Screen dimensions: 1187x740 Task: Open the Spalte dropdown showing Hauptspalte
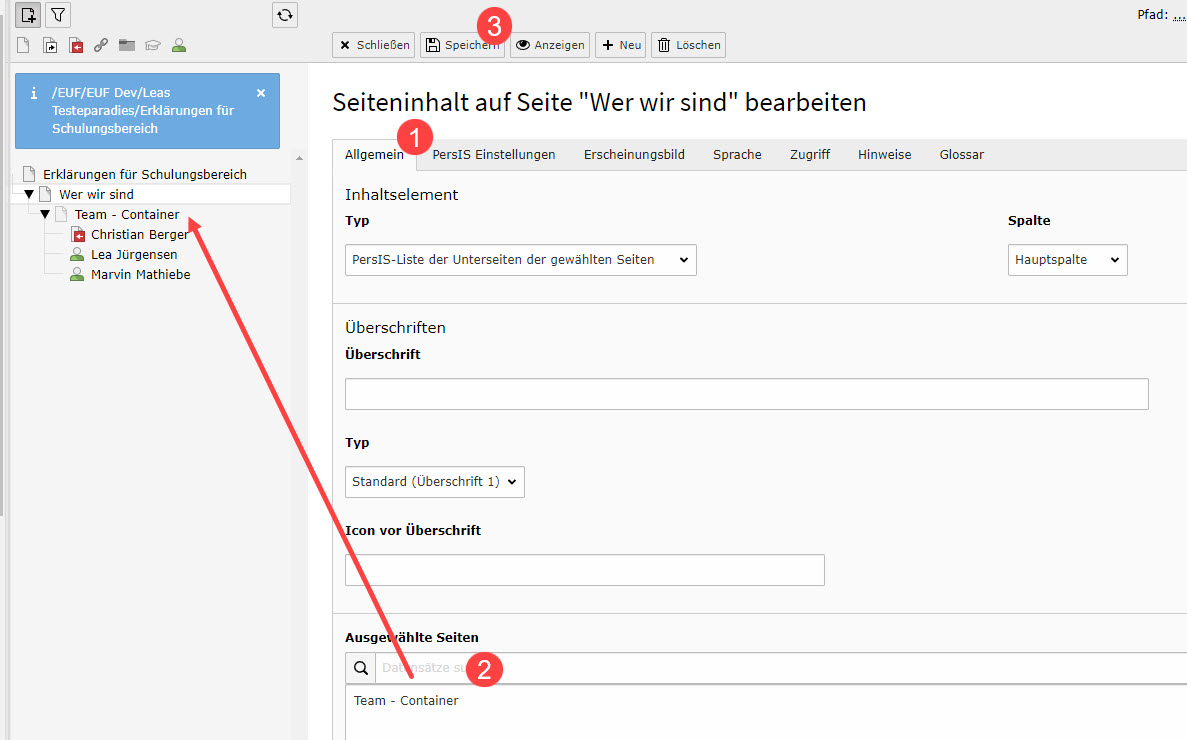[x=1067, y=260]
